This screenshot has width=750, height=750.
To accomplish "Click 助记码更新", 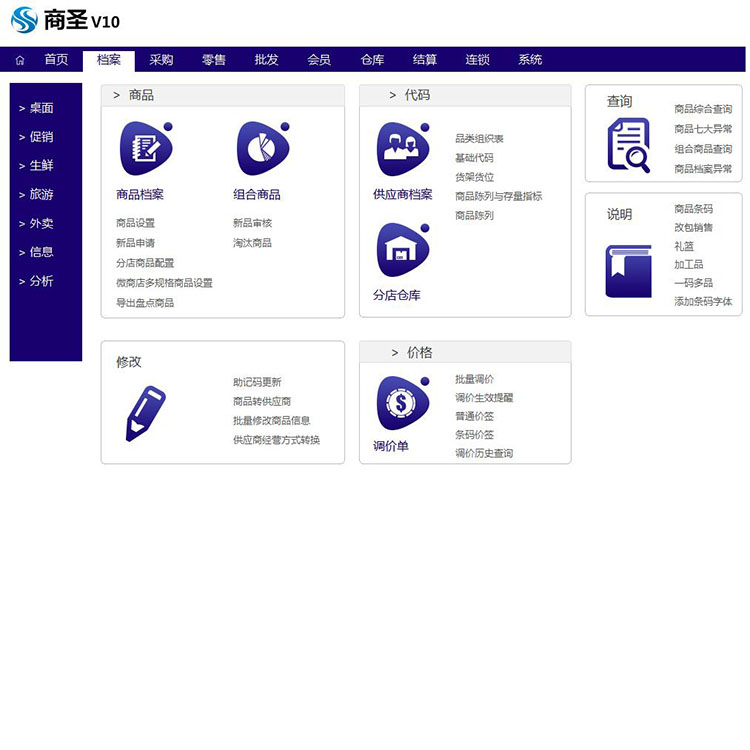I will [257, 382].
